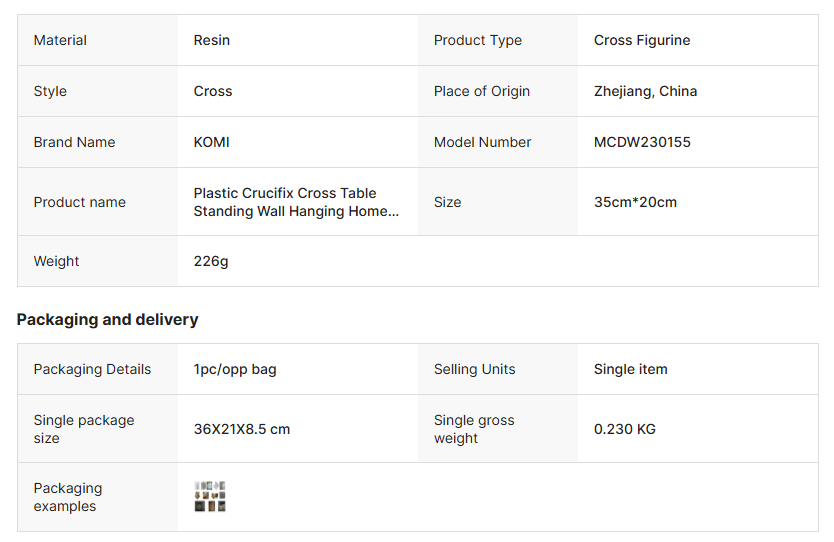This screenshot has width=834, height=542.
Task: Click the Selling Units label
Action: point(475,369)
